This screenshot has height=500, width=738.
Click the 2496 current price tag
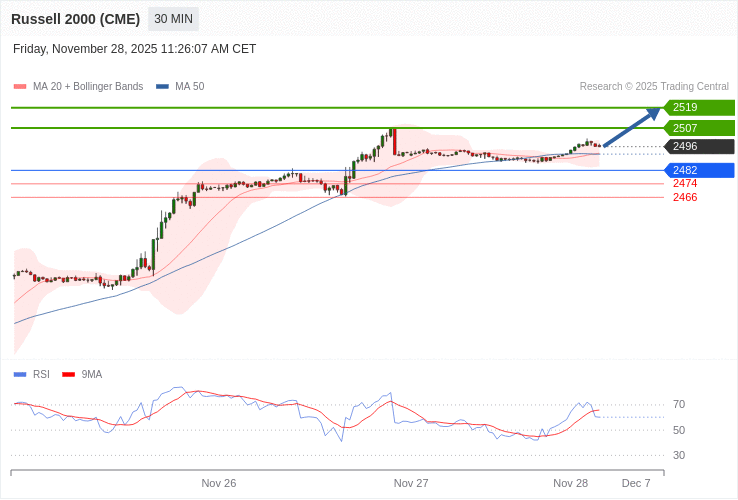coord(699,146)
